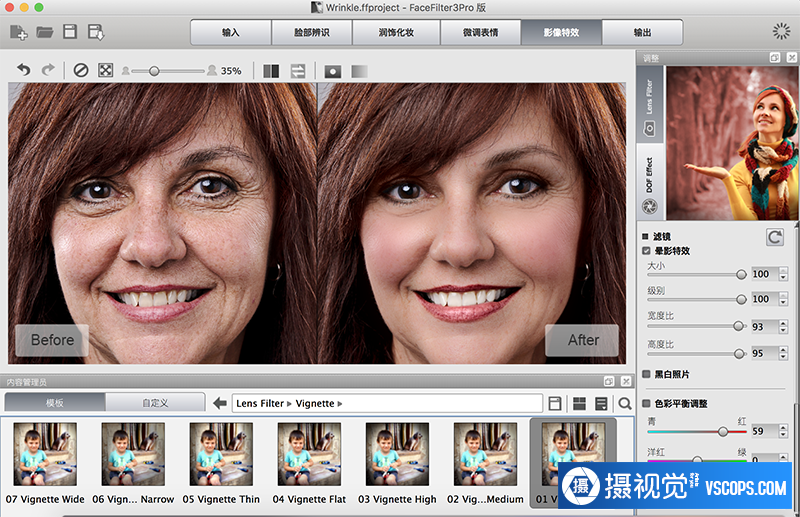Click the zoom slider handle
Image resolution: width=800 pixels, height=517 pixels.
[154, 71]
